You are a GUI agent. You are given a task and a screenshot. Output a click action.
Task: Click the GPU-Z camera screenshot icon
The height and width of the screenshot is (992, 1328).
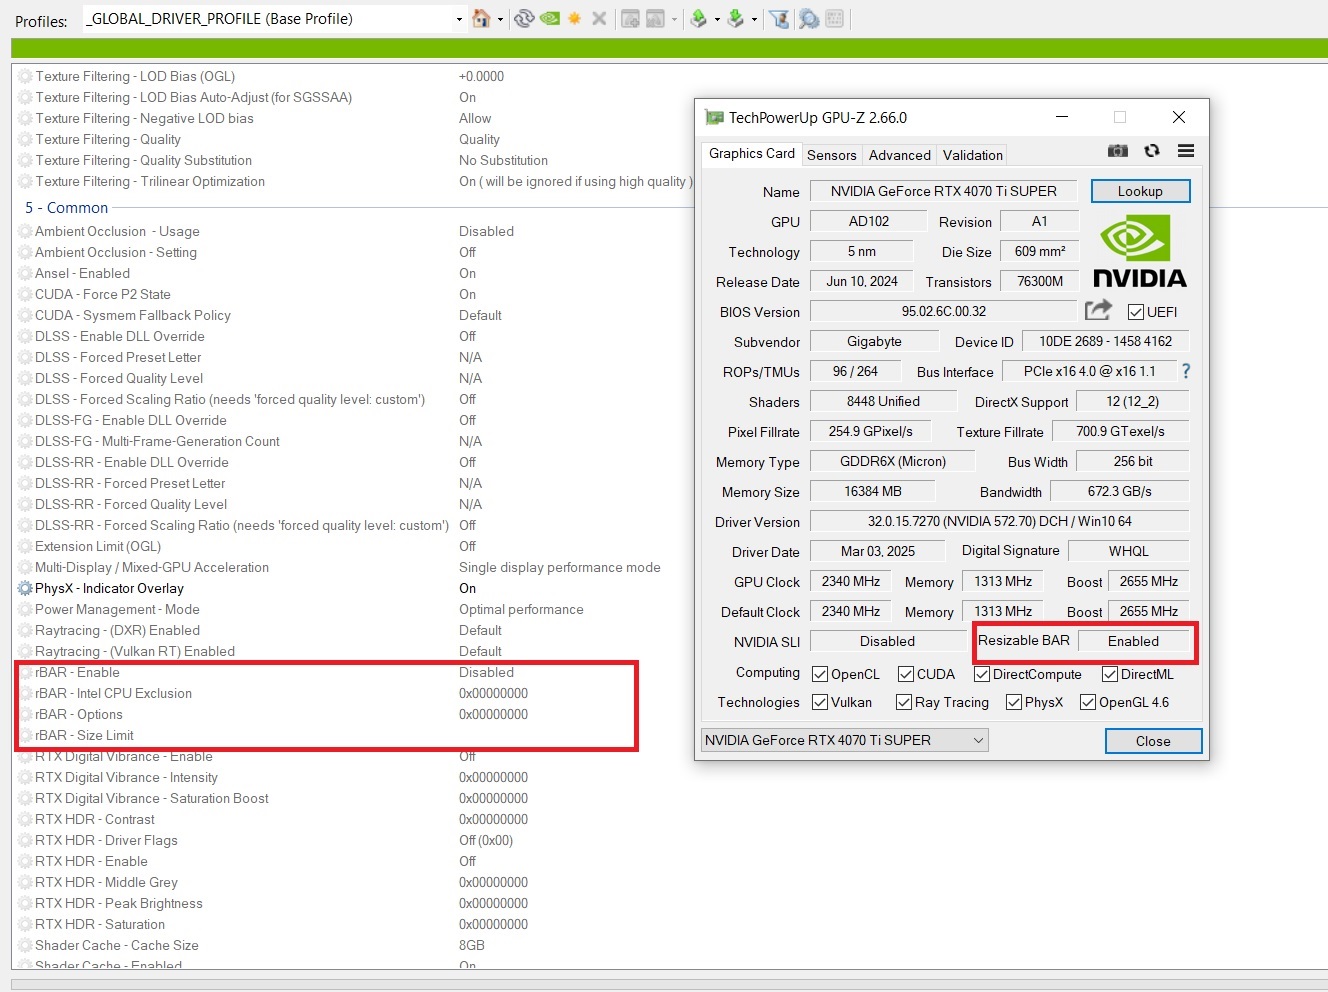pos(1118,151)
